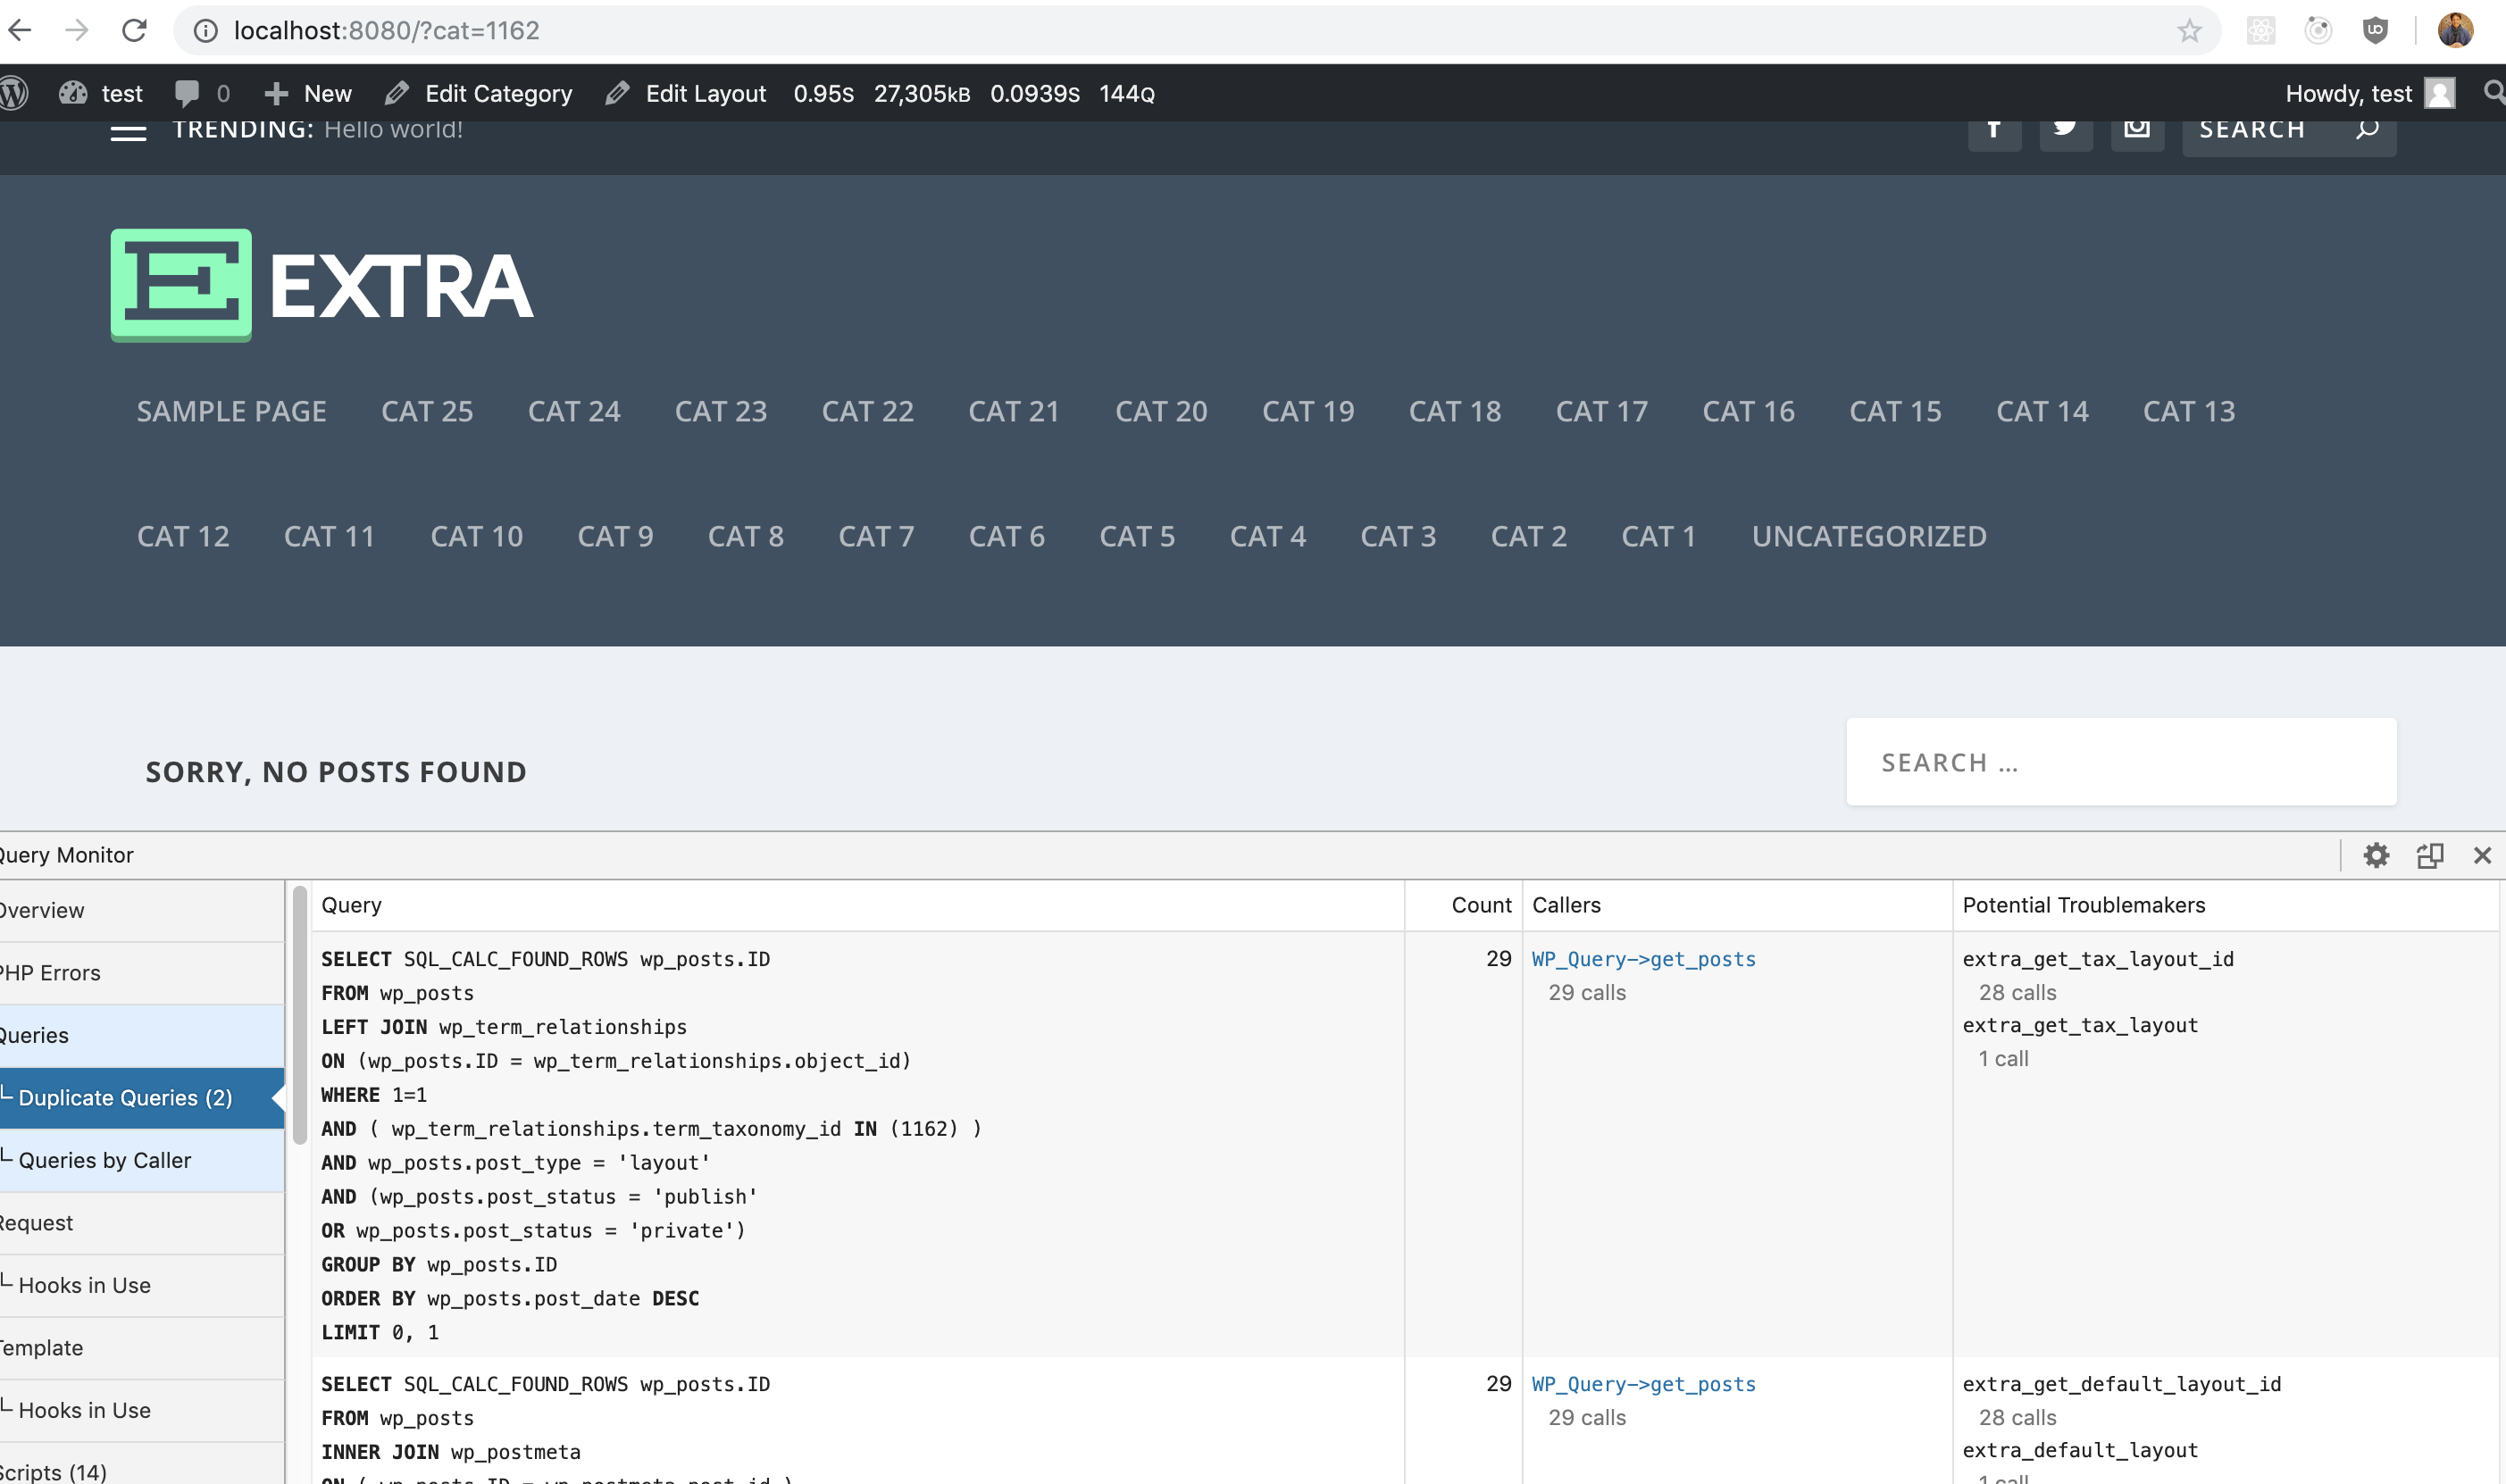Click the sidebar Search input field

point(2120,762)
